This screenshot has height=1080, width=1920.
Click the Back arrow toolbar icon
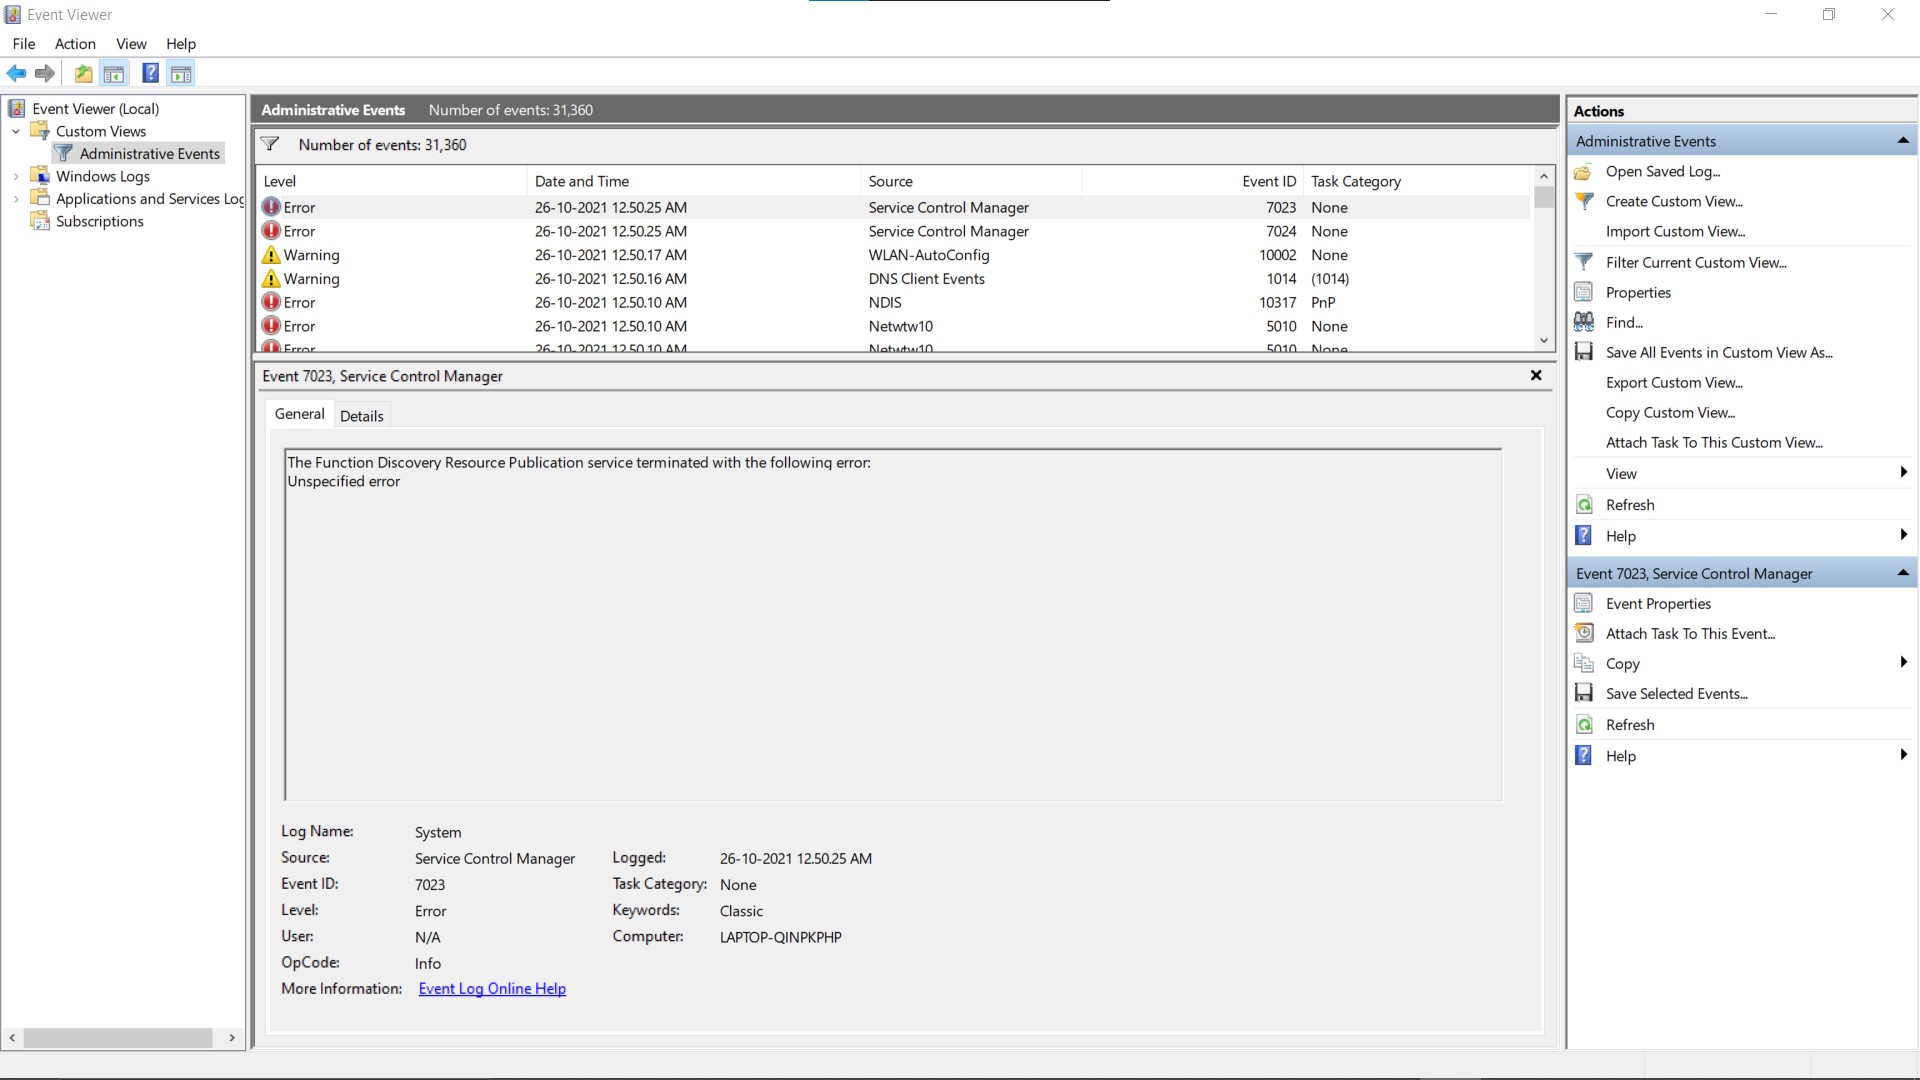[x=16, y=73]
